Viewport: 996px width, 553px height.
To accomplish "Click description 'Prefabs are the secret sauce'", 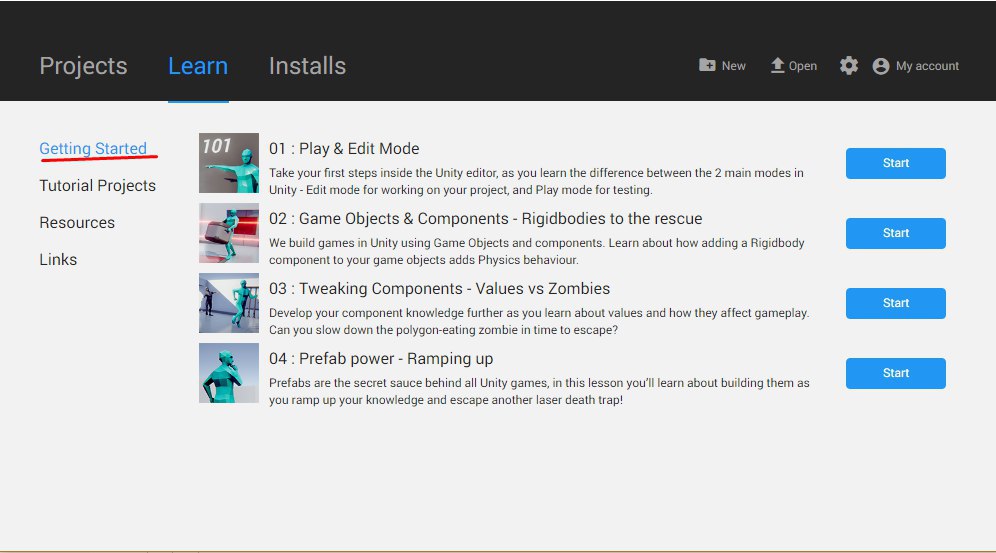I will click(539, 391).
